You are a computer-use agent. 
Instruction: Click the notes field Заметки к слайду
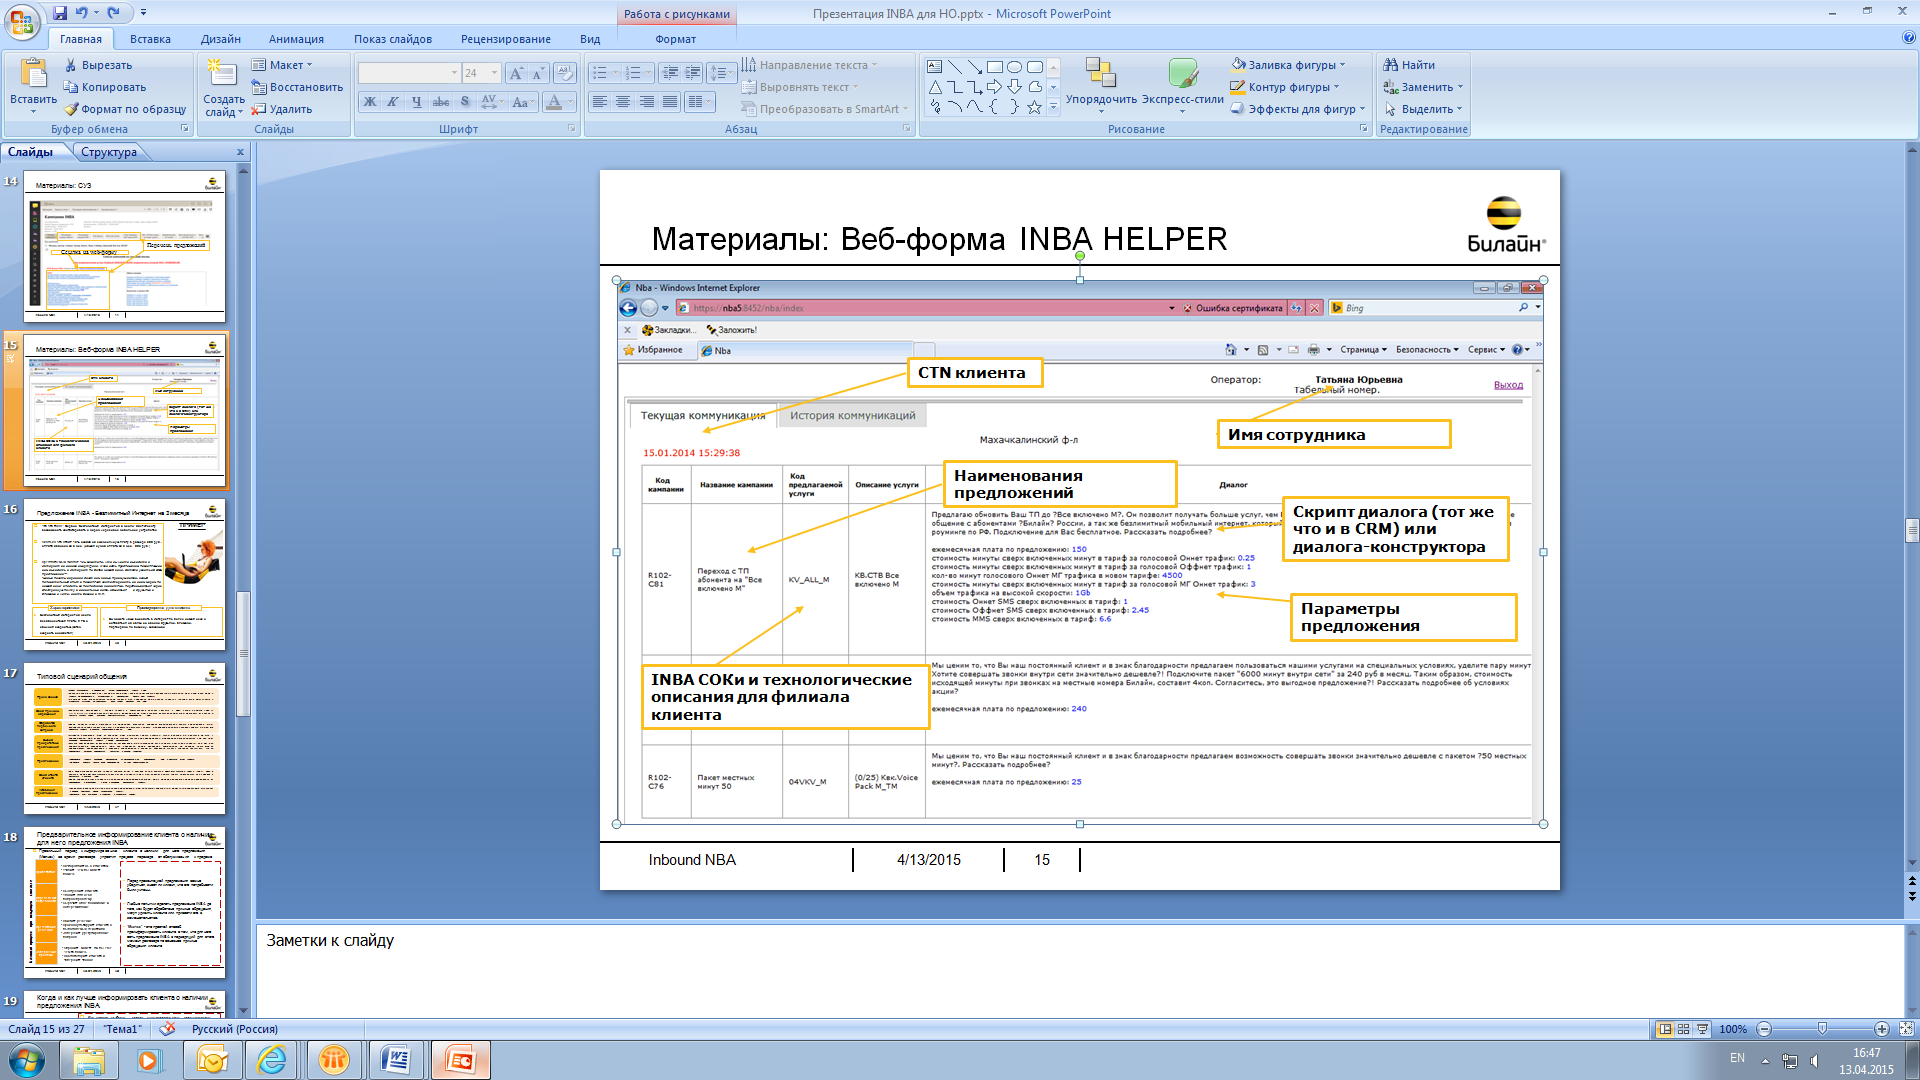(1080, 970)
